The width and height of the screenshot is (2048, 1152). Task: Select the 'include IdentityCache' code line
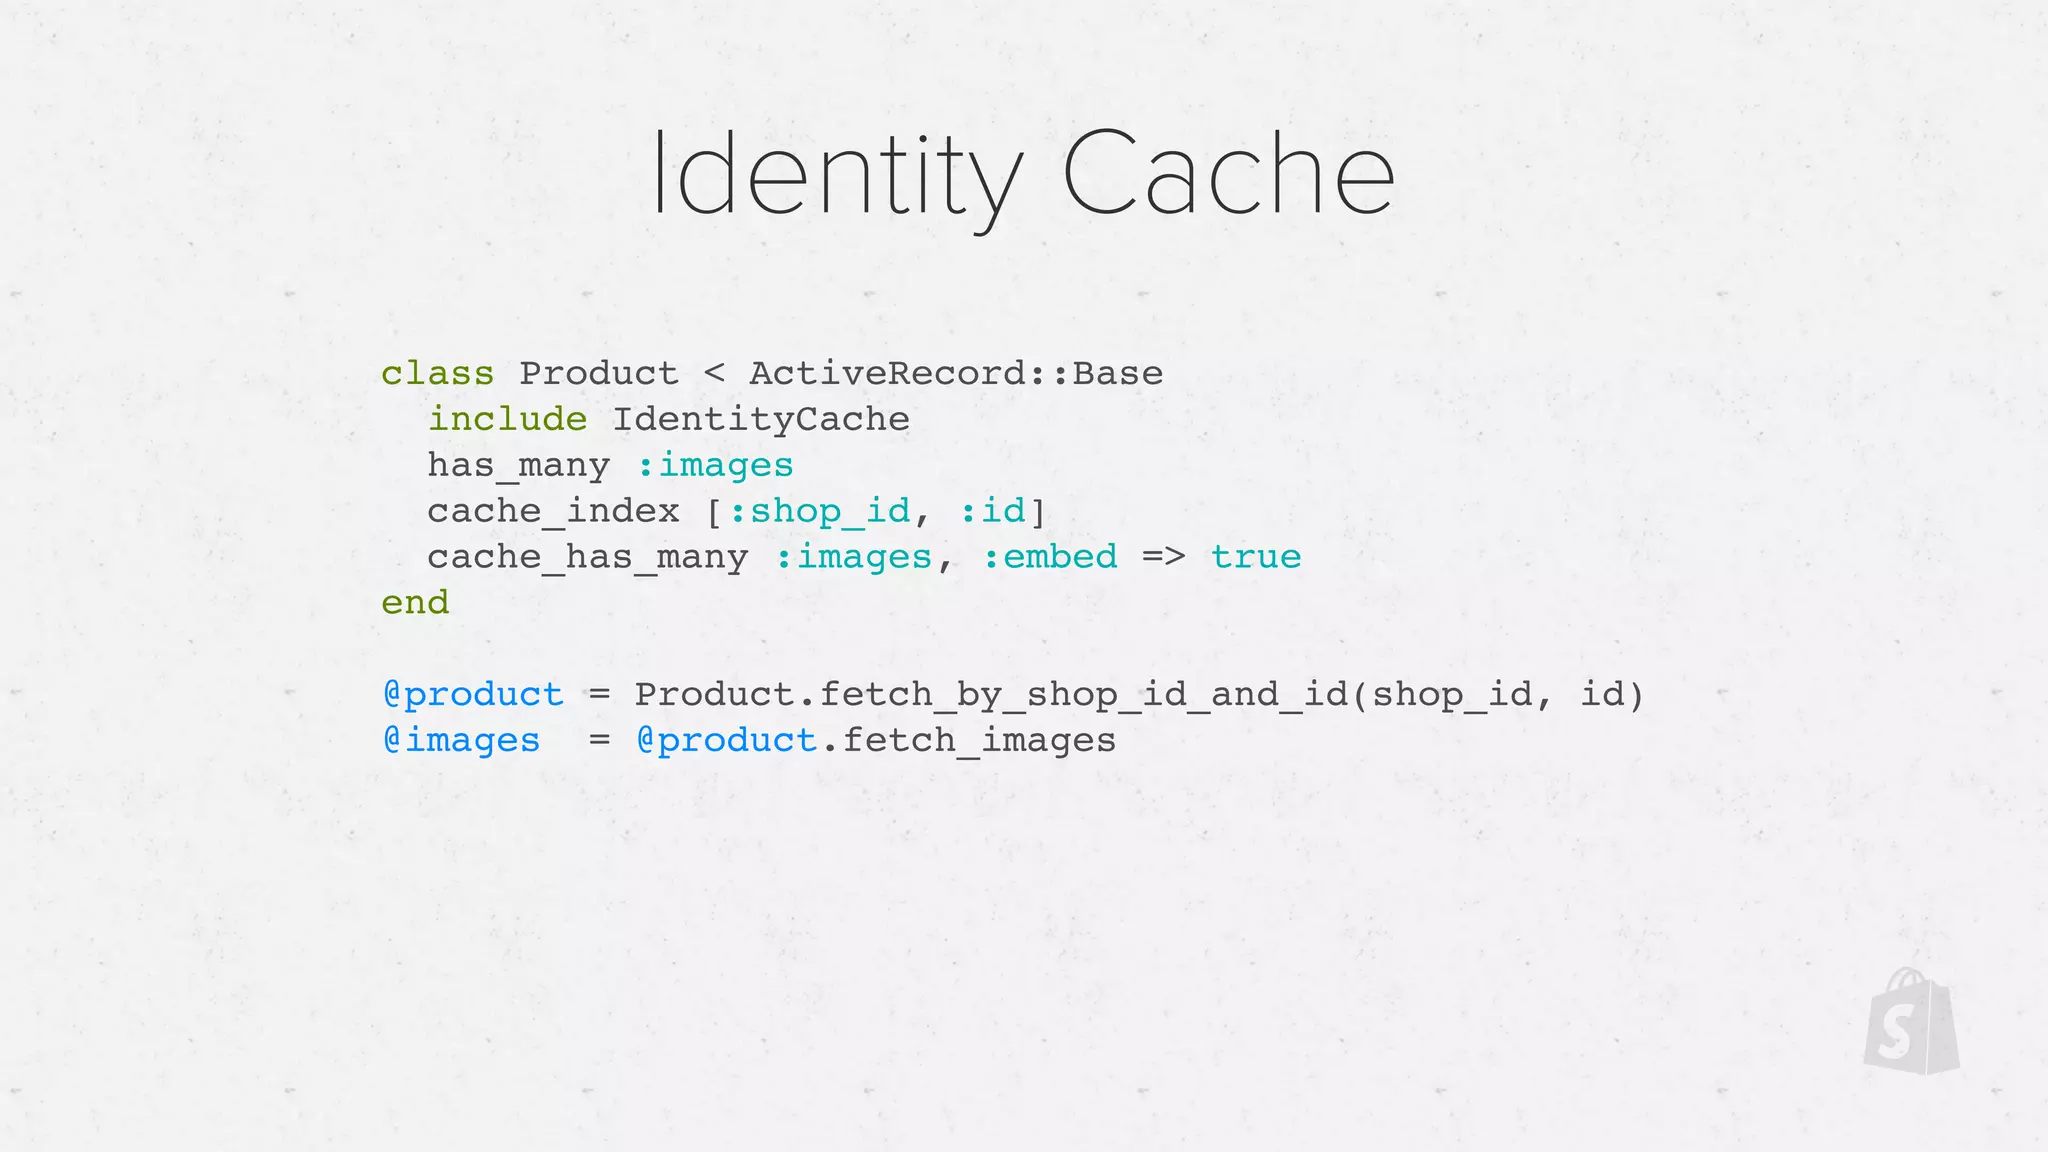pos(669,420)
